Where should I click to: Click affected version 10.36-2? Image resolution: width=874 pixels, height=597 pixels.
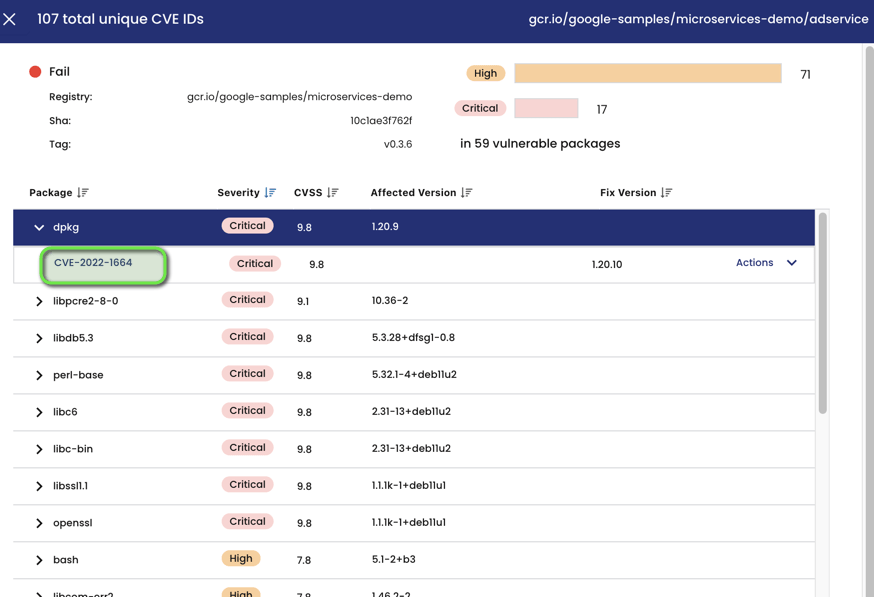click(390, 300)
